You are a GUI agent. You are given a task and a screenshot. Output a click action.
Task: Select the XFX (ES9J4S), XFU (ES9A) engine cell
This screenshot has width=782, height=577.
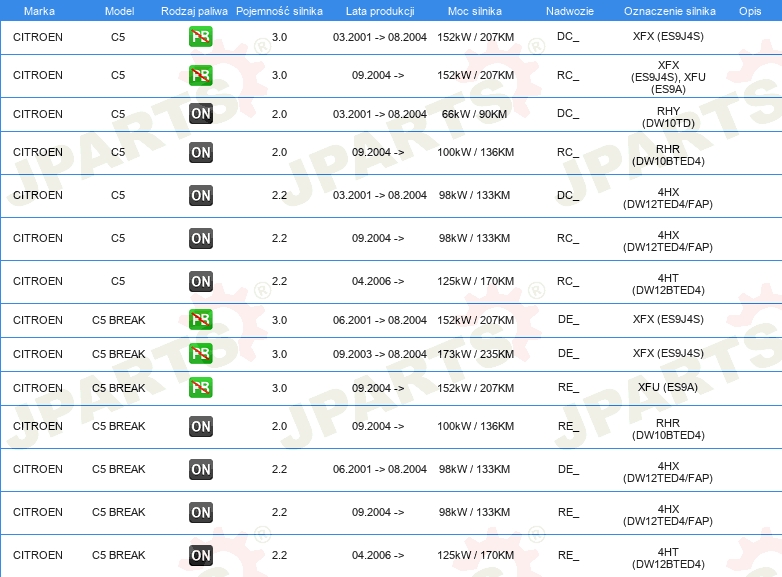pos(668,77)
